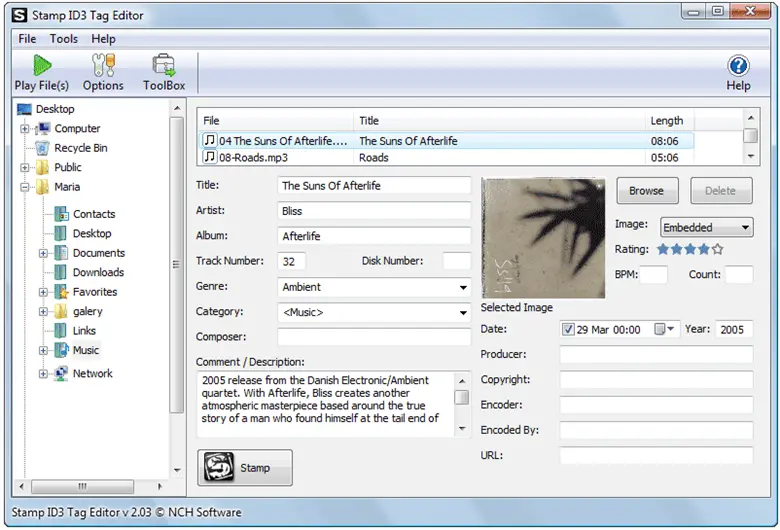This screenshot has height=530, width=780.
Task: Set rating to five stars
Action: point(717,249)
